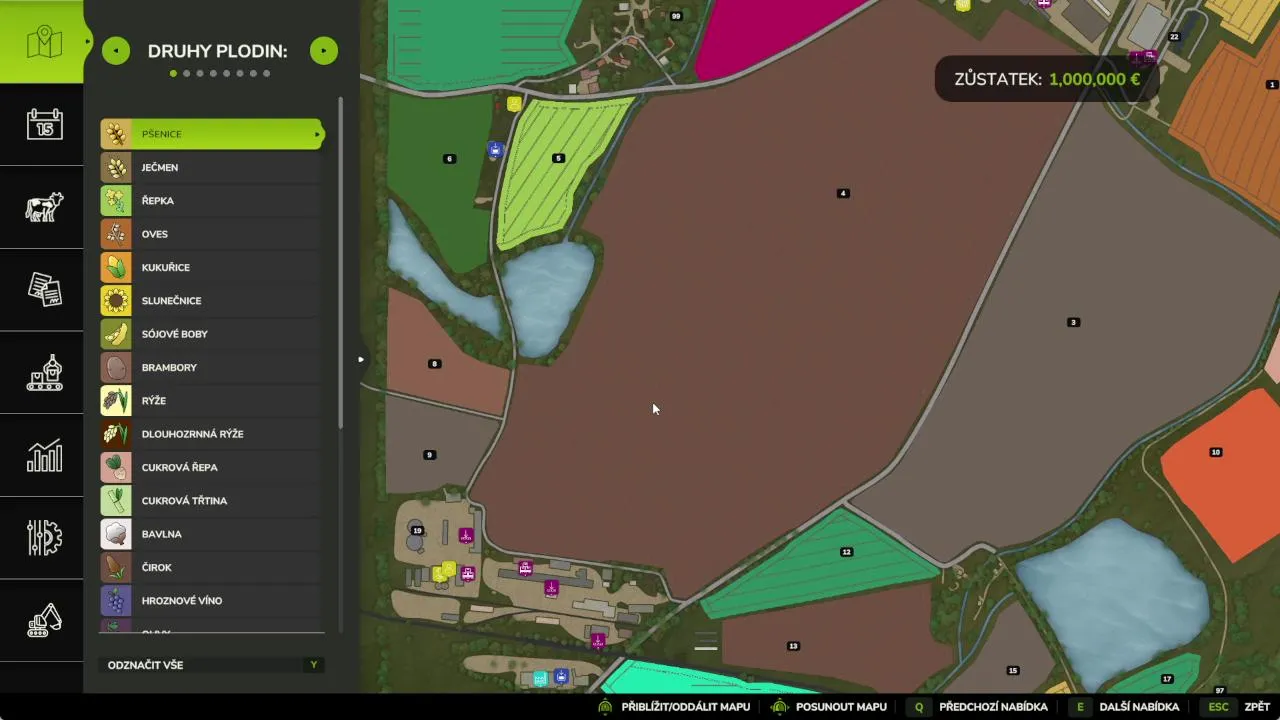Click Přiblížit/Oddálit mapu hint
The height and width of the screenshot is (720, 1280).
[x=673, y=707]
